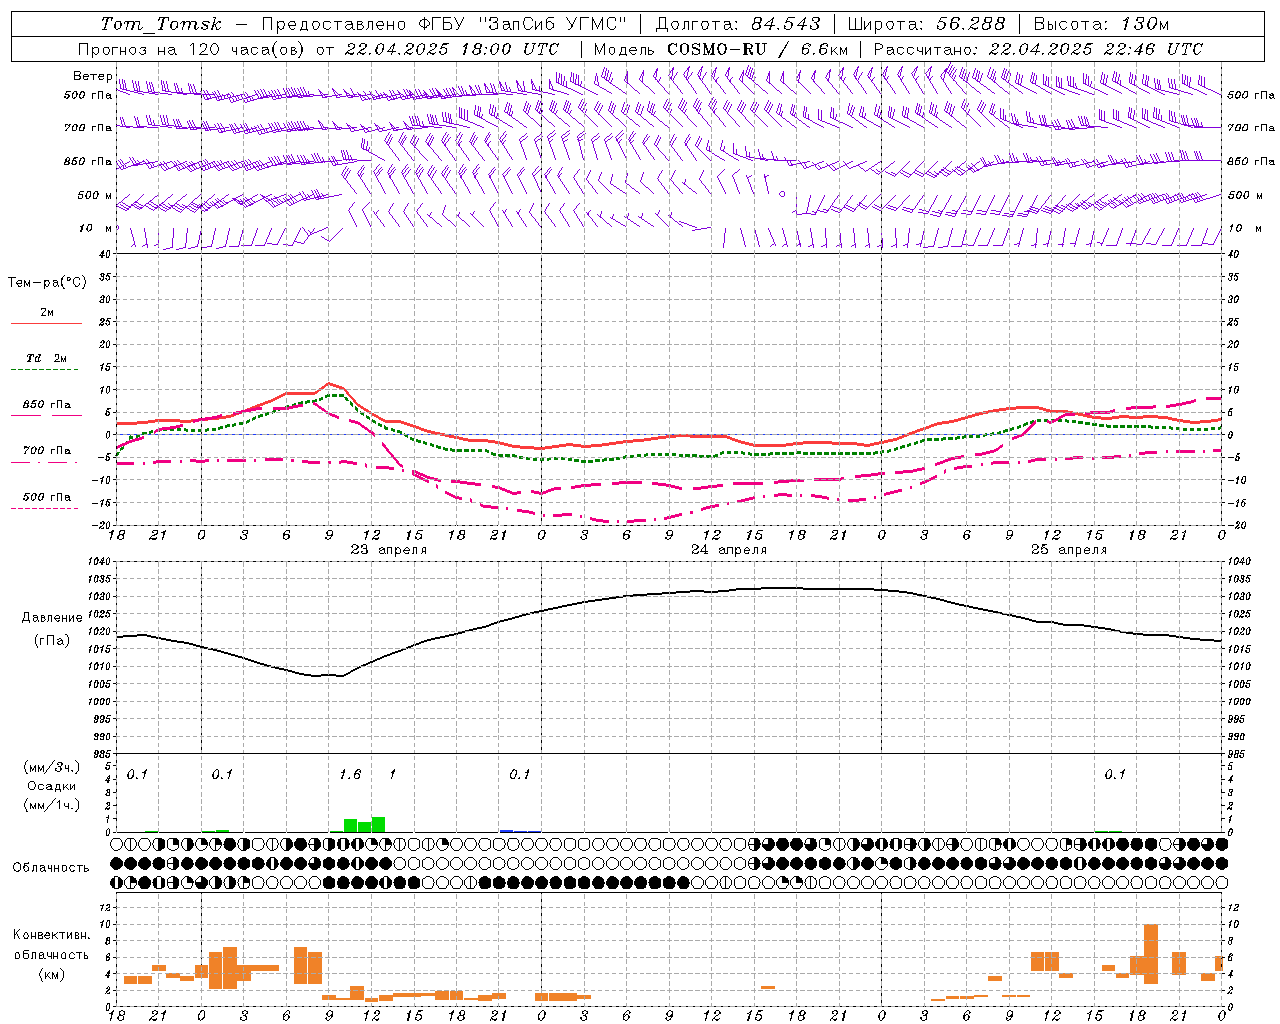Image resolution: width=1280 pixels, height=1024 pixels.
Task: Click the 'Давление' pressure section label
Action: 52,618
